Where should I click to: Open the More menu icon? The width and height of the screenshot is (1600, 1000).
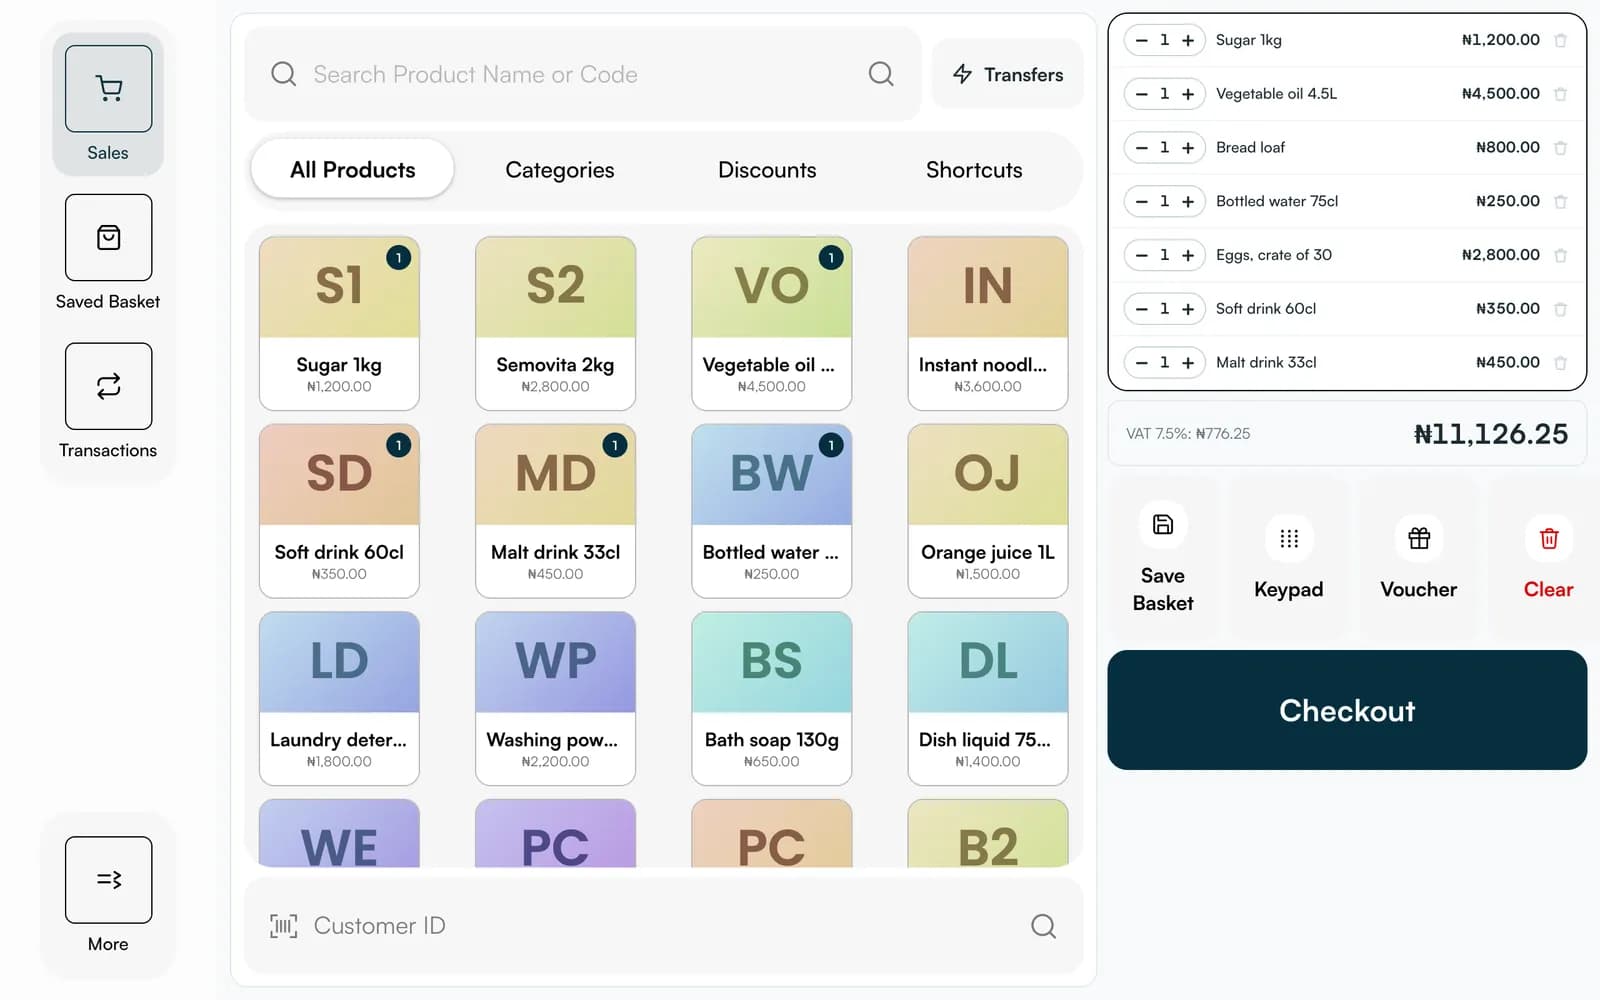[x=108, y=879]
